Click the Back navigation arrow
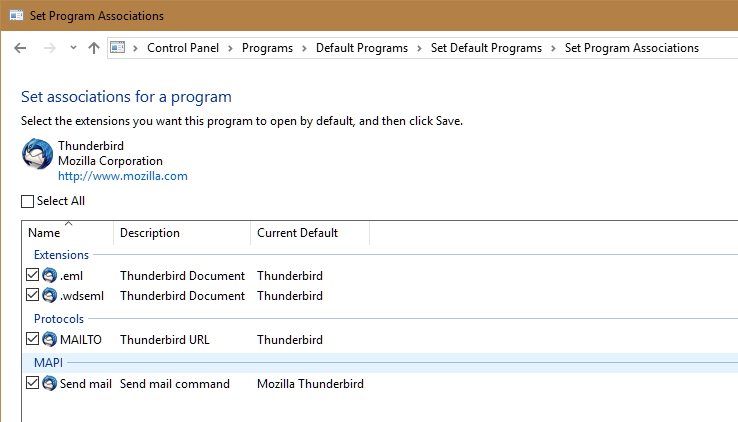738x422 pixels. [20, 48]
